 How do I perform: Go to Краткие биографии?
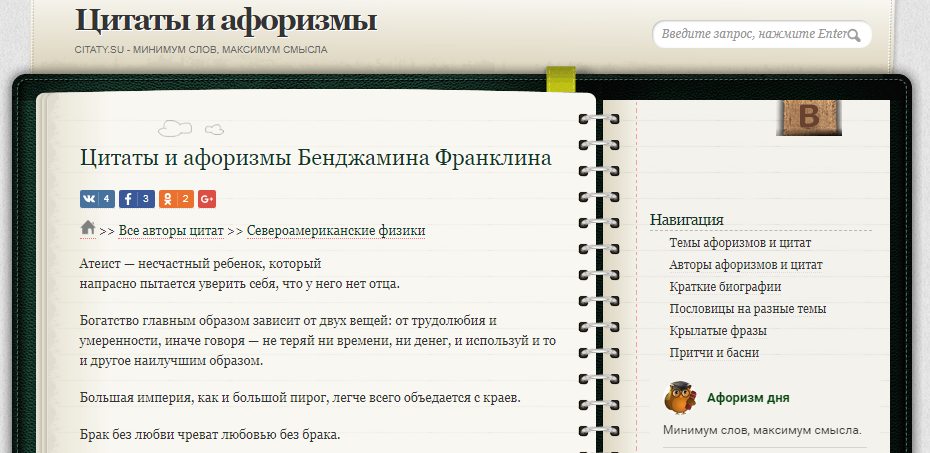(724, 287)
